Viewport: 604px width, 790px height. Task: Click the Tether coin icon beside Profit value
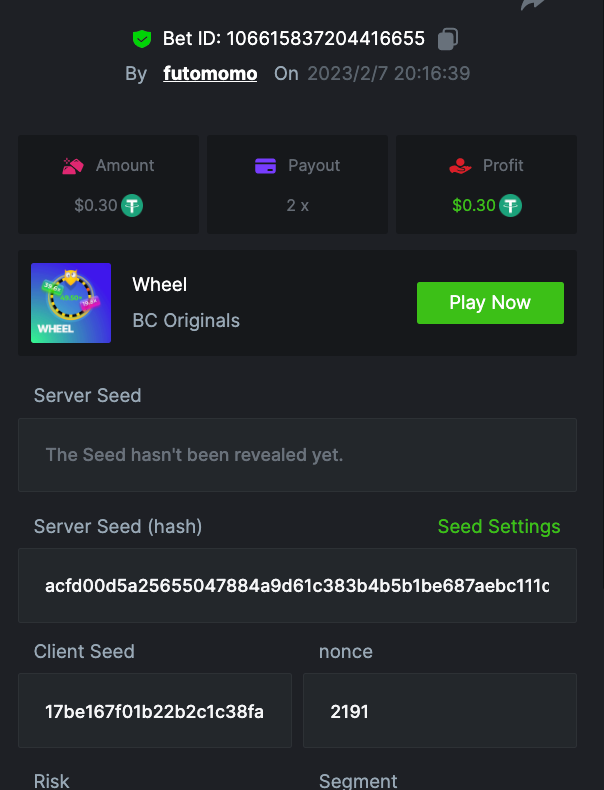tap(510, 206)
